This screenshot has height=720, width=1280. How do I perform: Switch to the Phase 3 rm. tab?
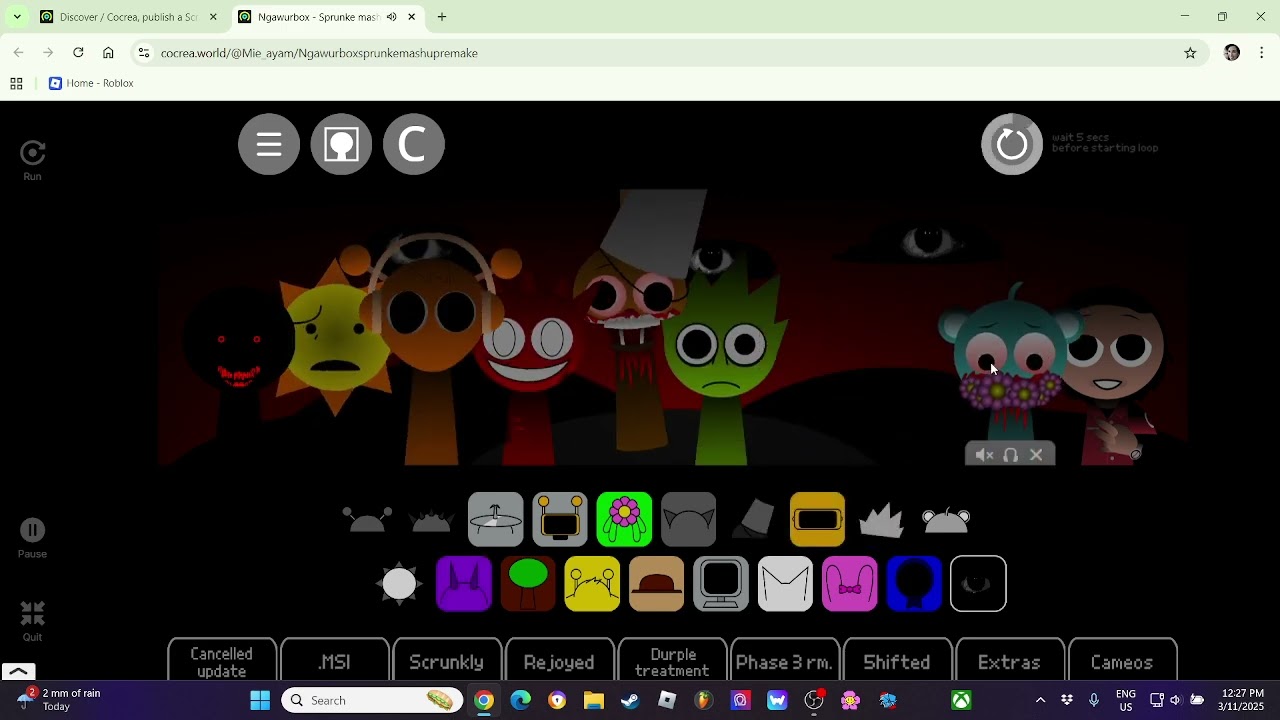[x=785, y=661]
